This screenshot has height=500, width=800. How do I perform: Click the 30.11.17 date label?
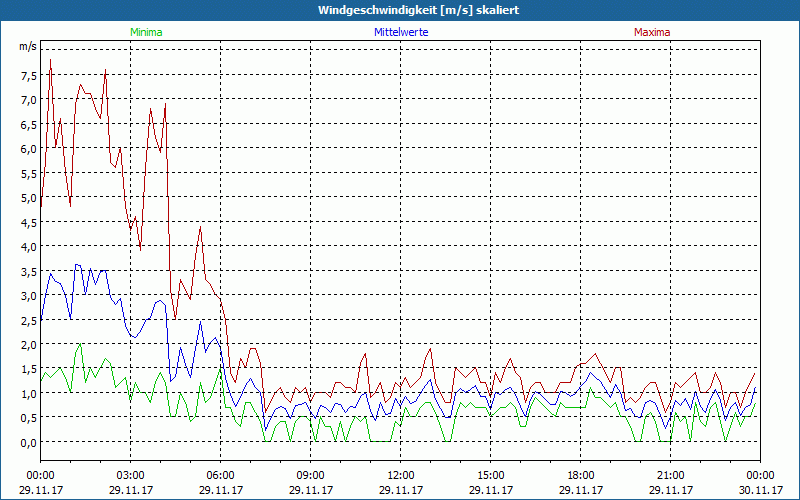[x=761, y=490]
